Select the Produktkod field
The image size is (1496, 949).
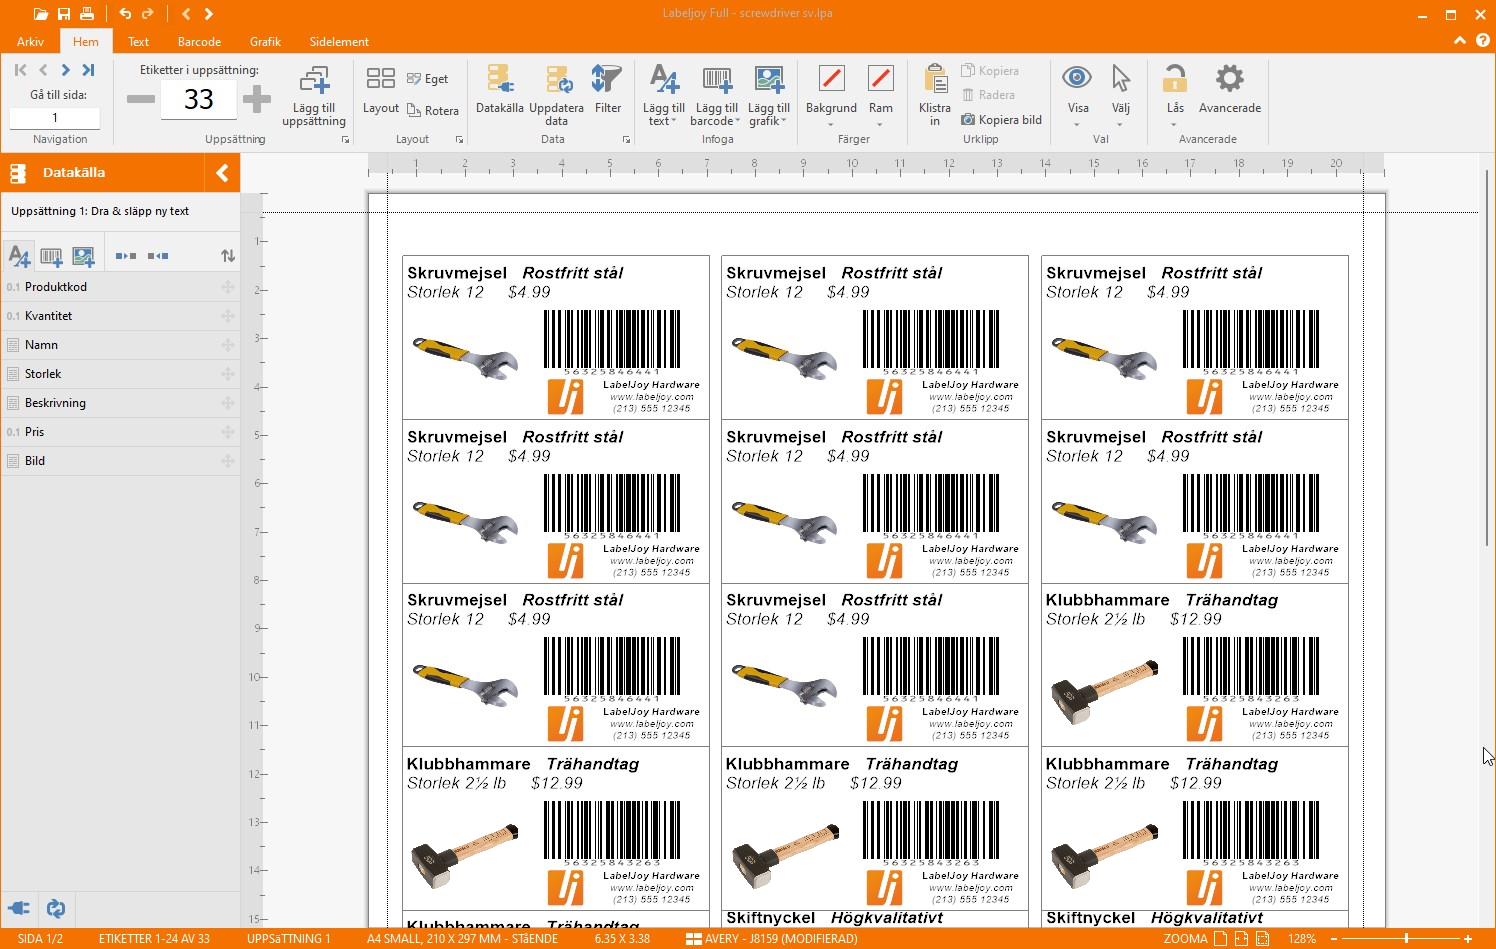(120, 287)
